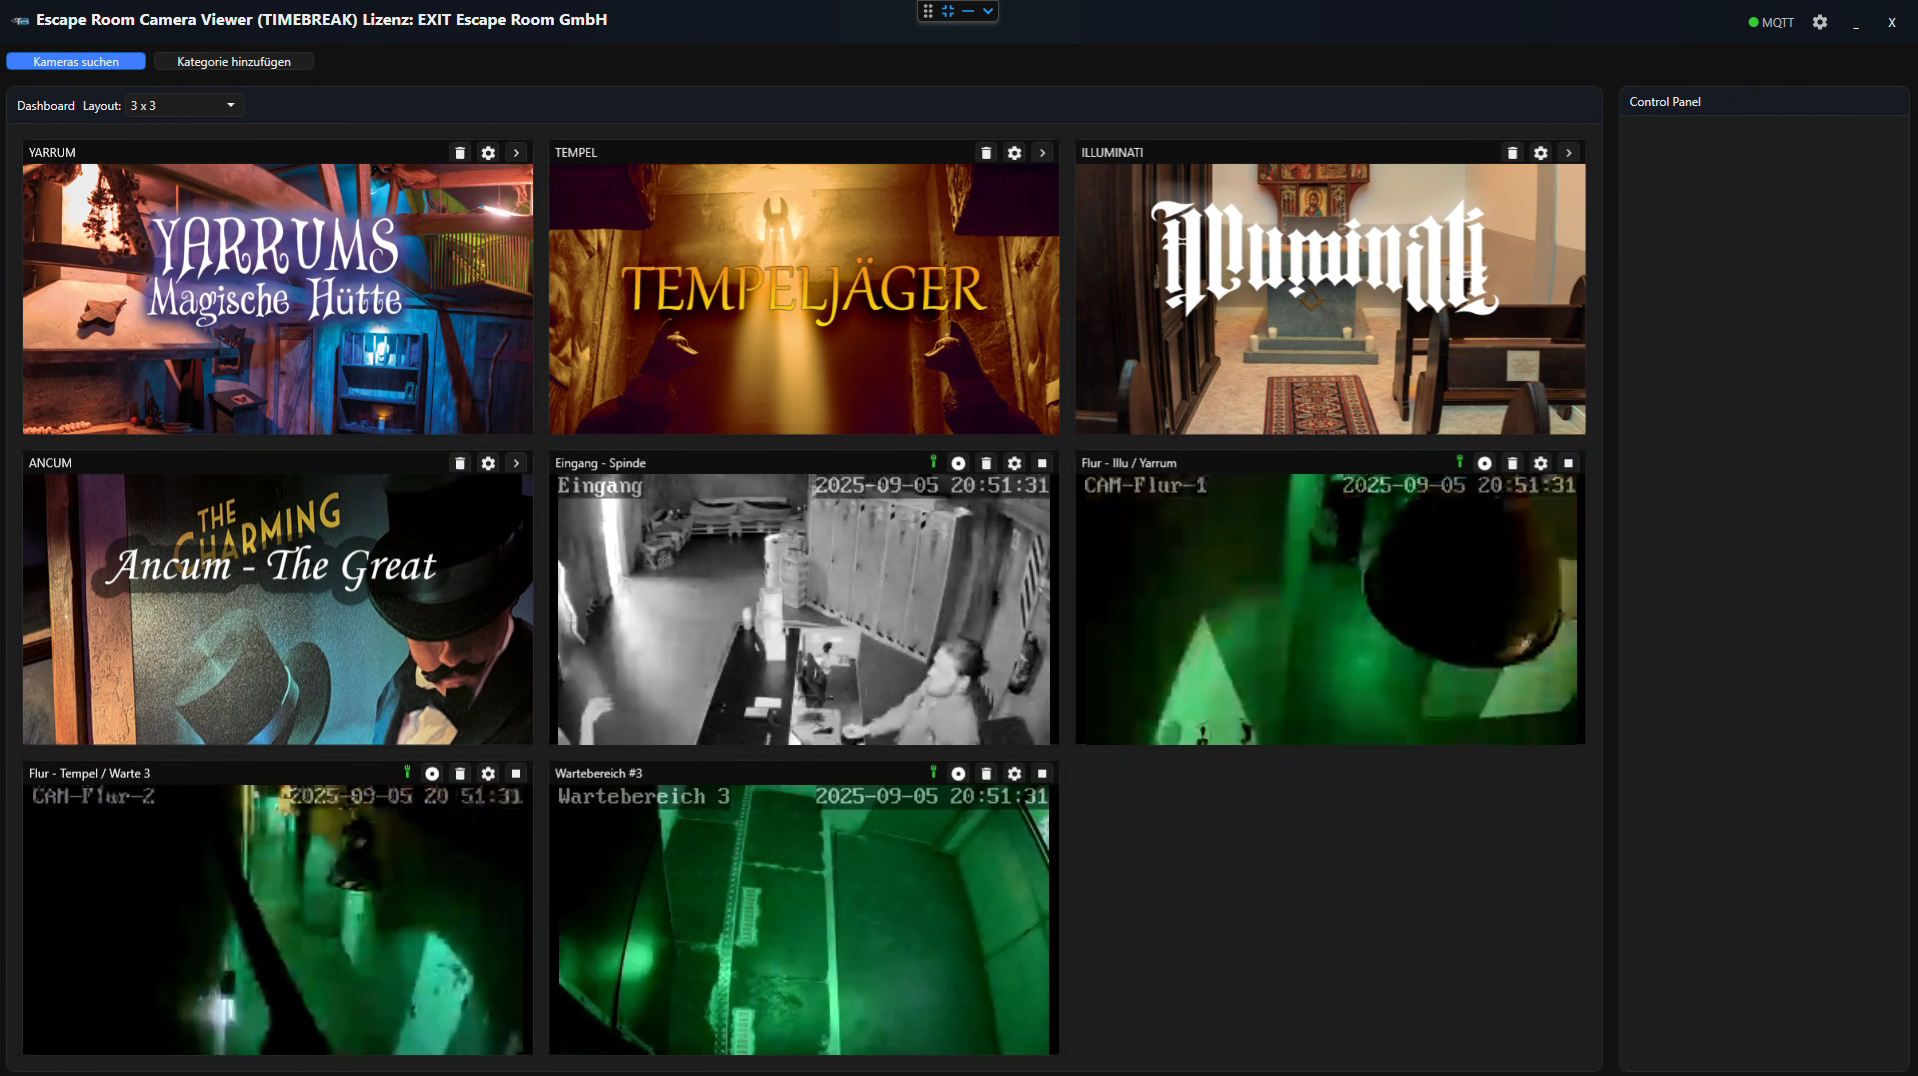This screenshot has height=1076, width=1918.
Task: Open settings gear of TEMPEL tile
Action: (1014, 153)
